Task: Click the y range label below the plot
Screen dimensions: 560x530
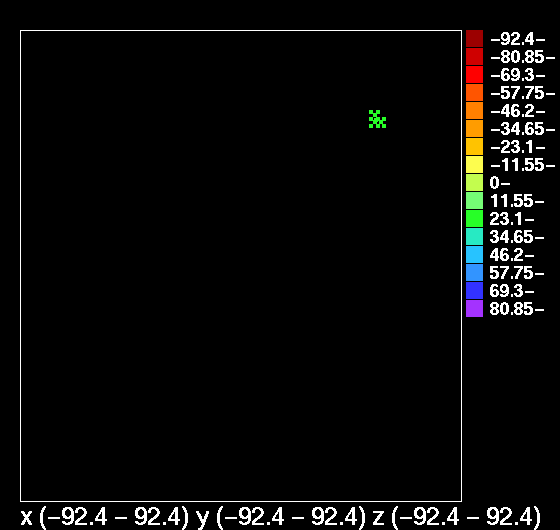Action: click(x=281, y=517)
